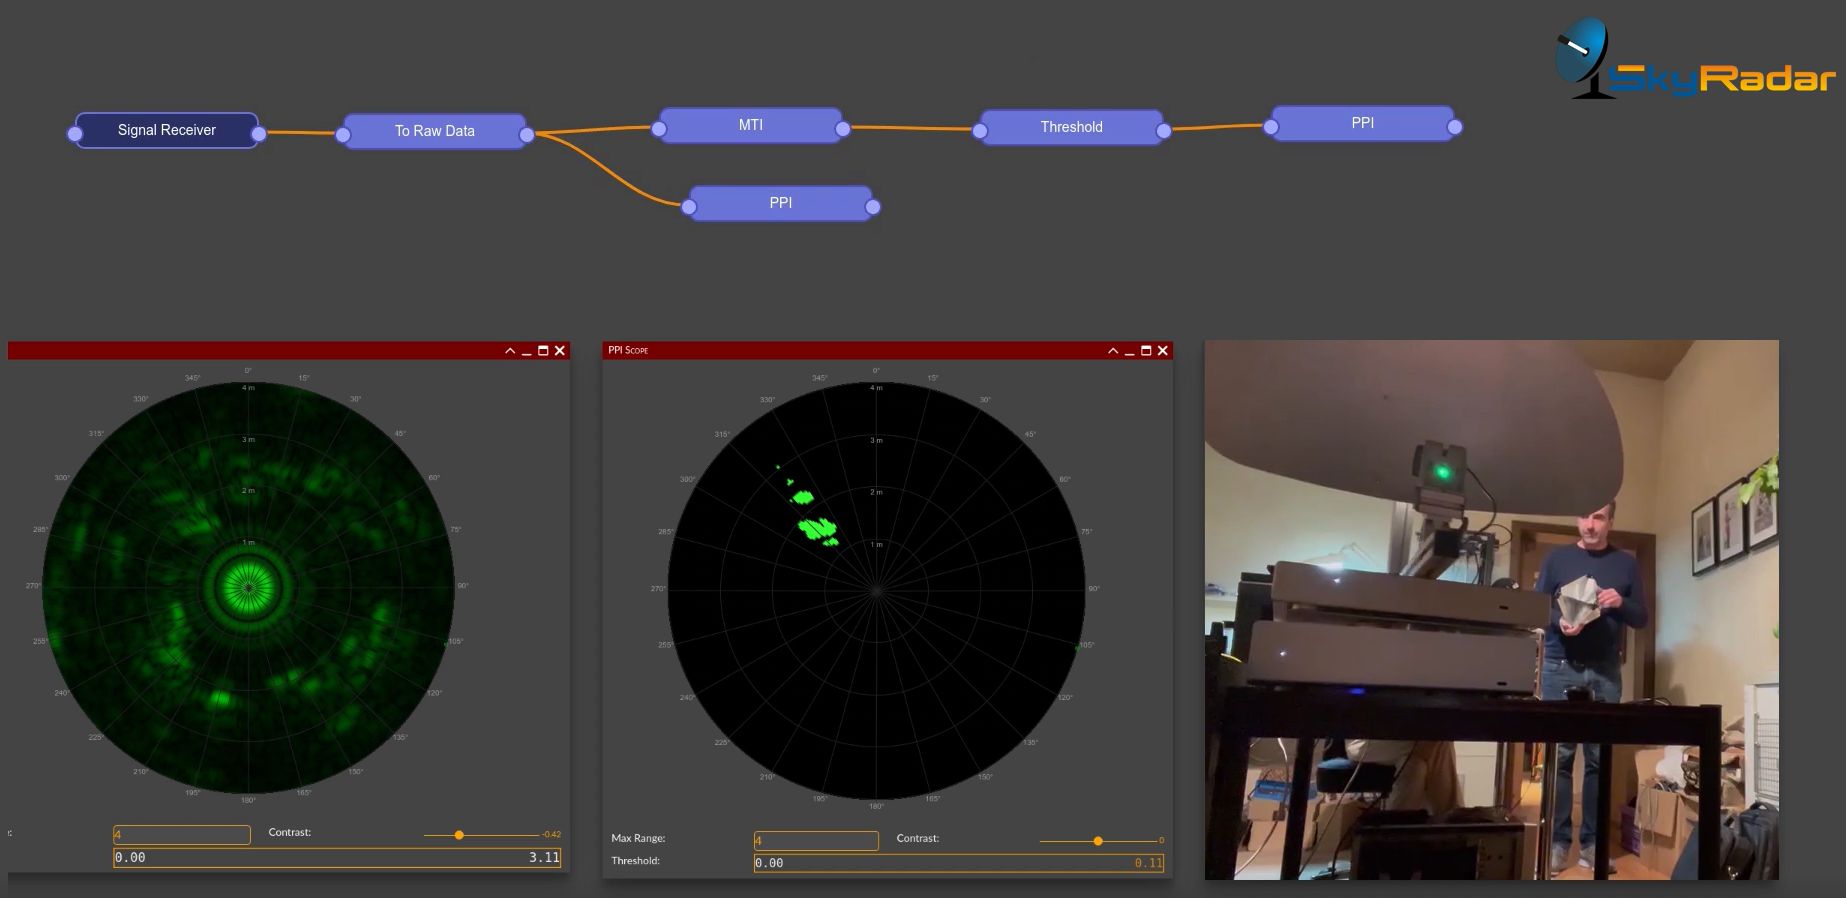Click Contrast slider handle in left window

point(459,835)
